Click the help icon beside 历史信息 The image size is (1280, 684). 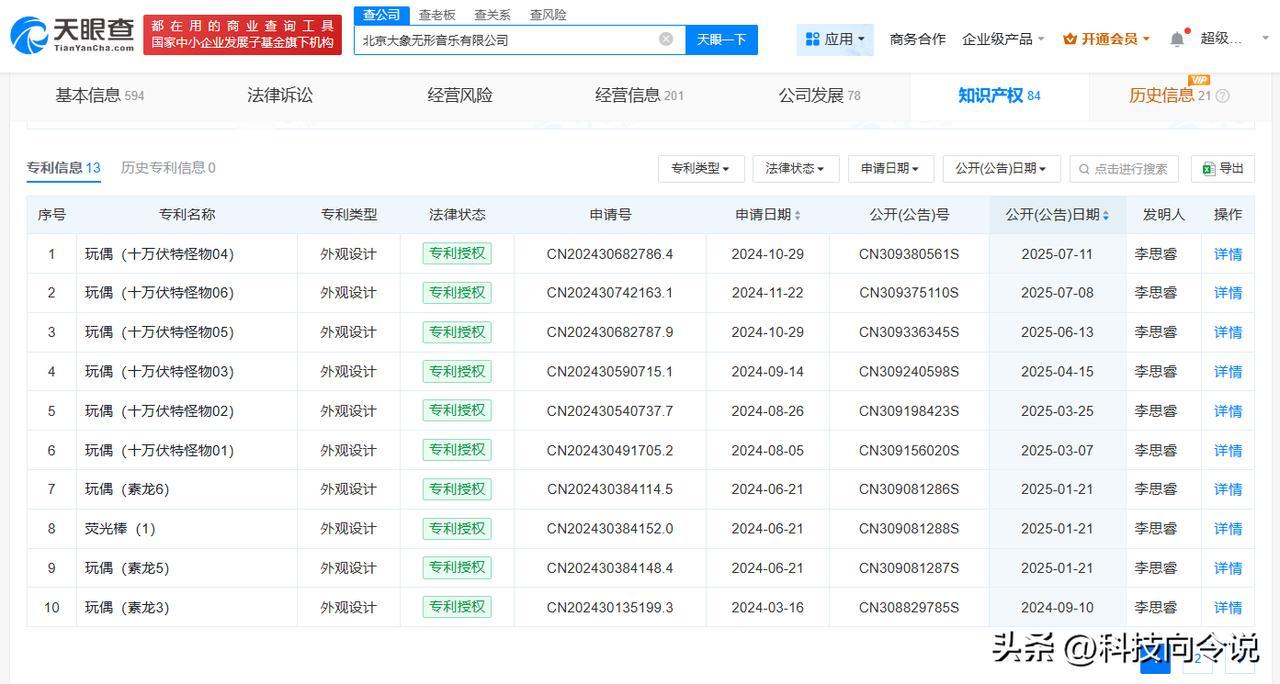[1222, 96]
